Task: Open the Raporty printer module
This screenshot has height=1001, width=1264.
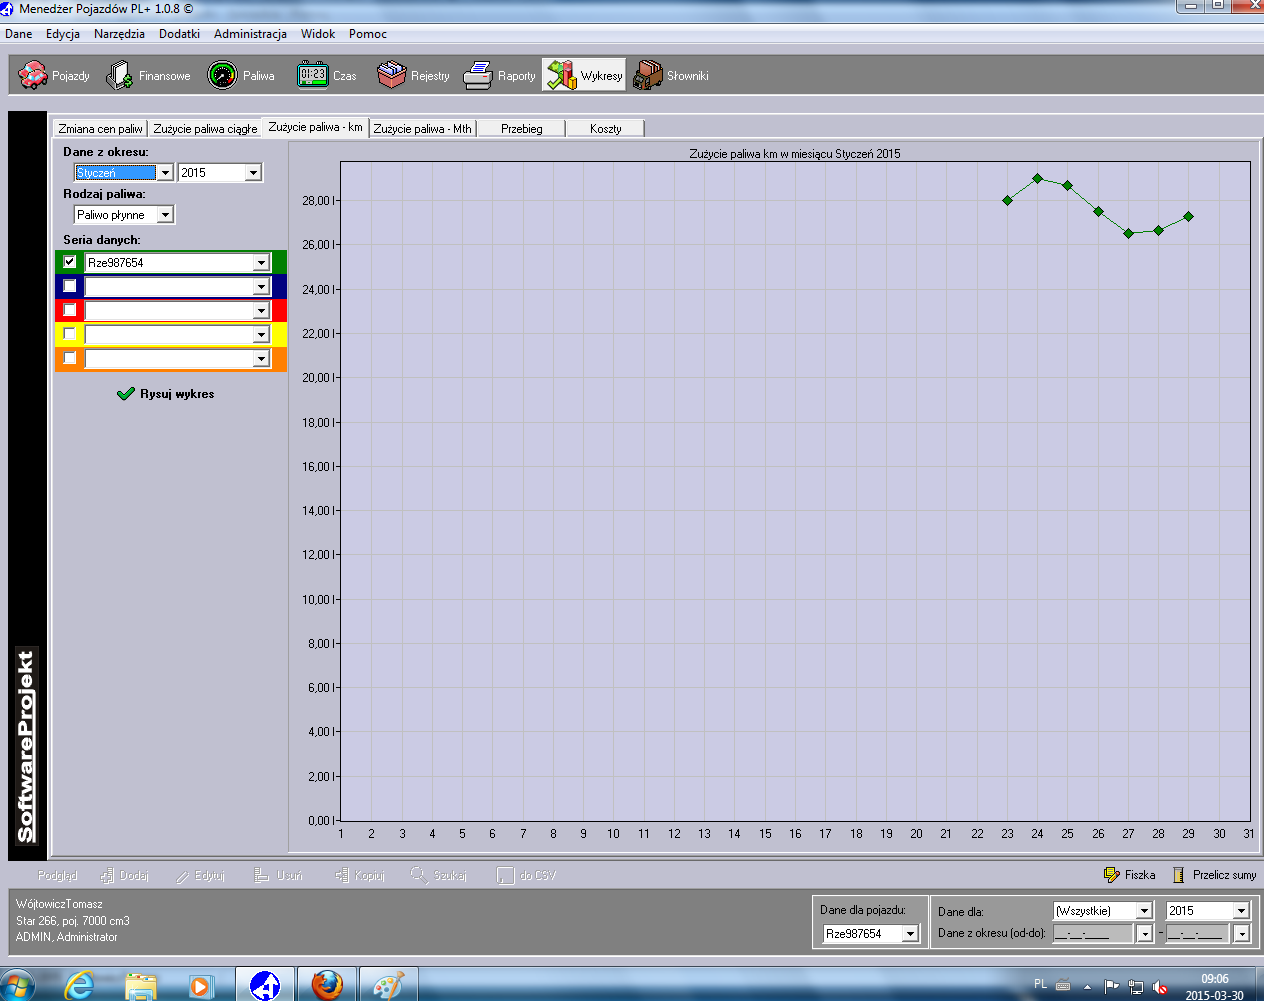Action: pyautogui.click(x=499, y=76)
